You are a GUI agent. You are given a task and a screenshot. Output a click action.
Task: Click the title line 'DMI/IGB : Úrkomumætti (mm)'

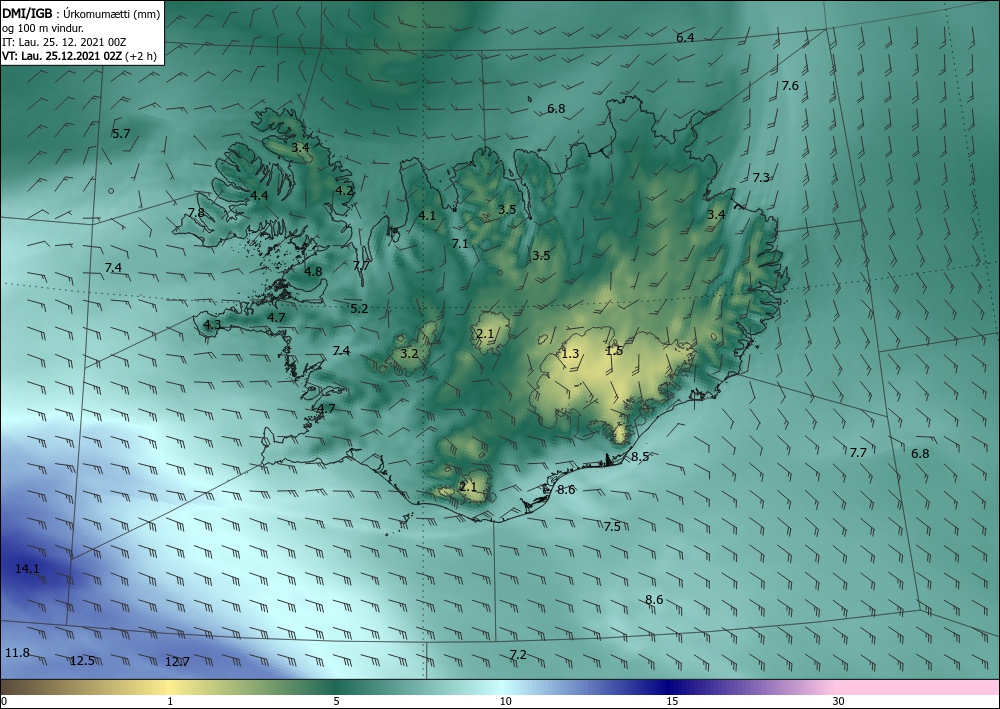[x=81, y=13]
